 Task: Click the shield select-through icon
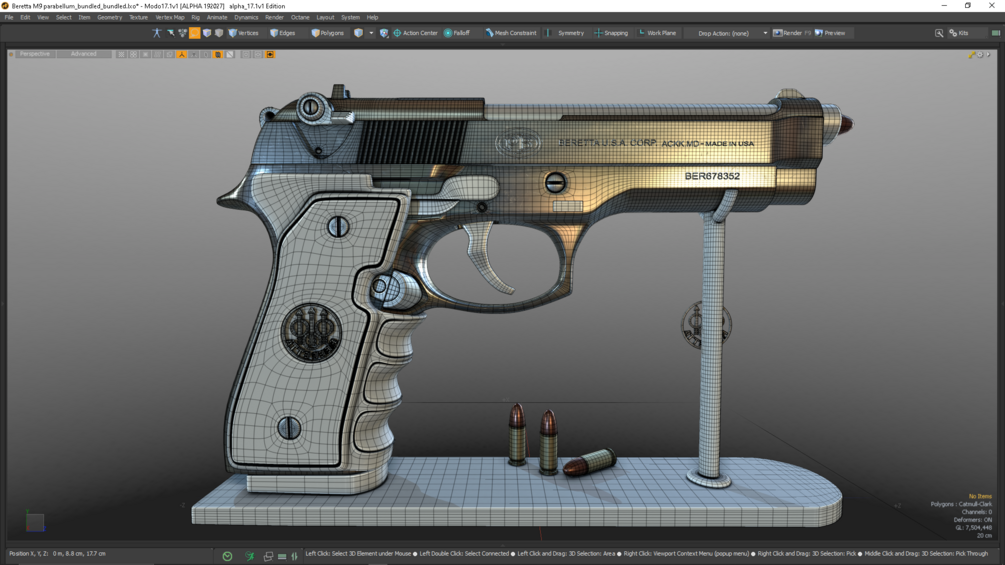coord(384,33)
